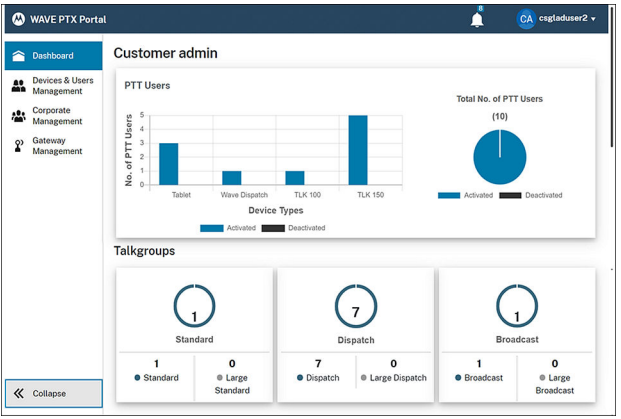Click the Total No. of PTT Users label
The image size is (621, 419).
tap(500, 99)
